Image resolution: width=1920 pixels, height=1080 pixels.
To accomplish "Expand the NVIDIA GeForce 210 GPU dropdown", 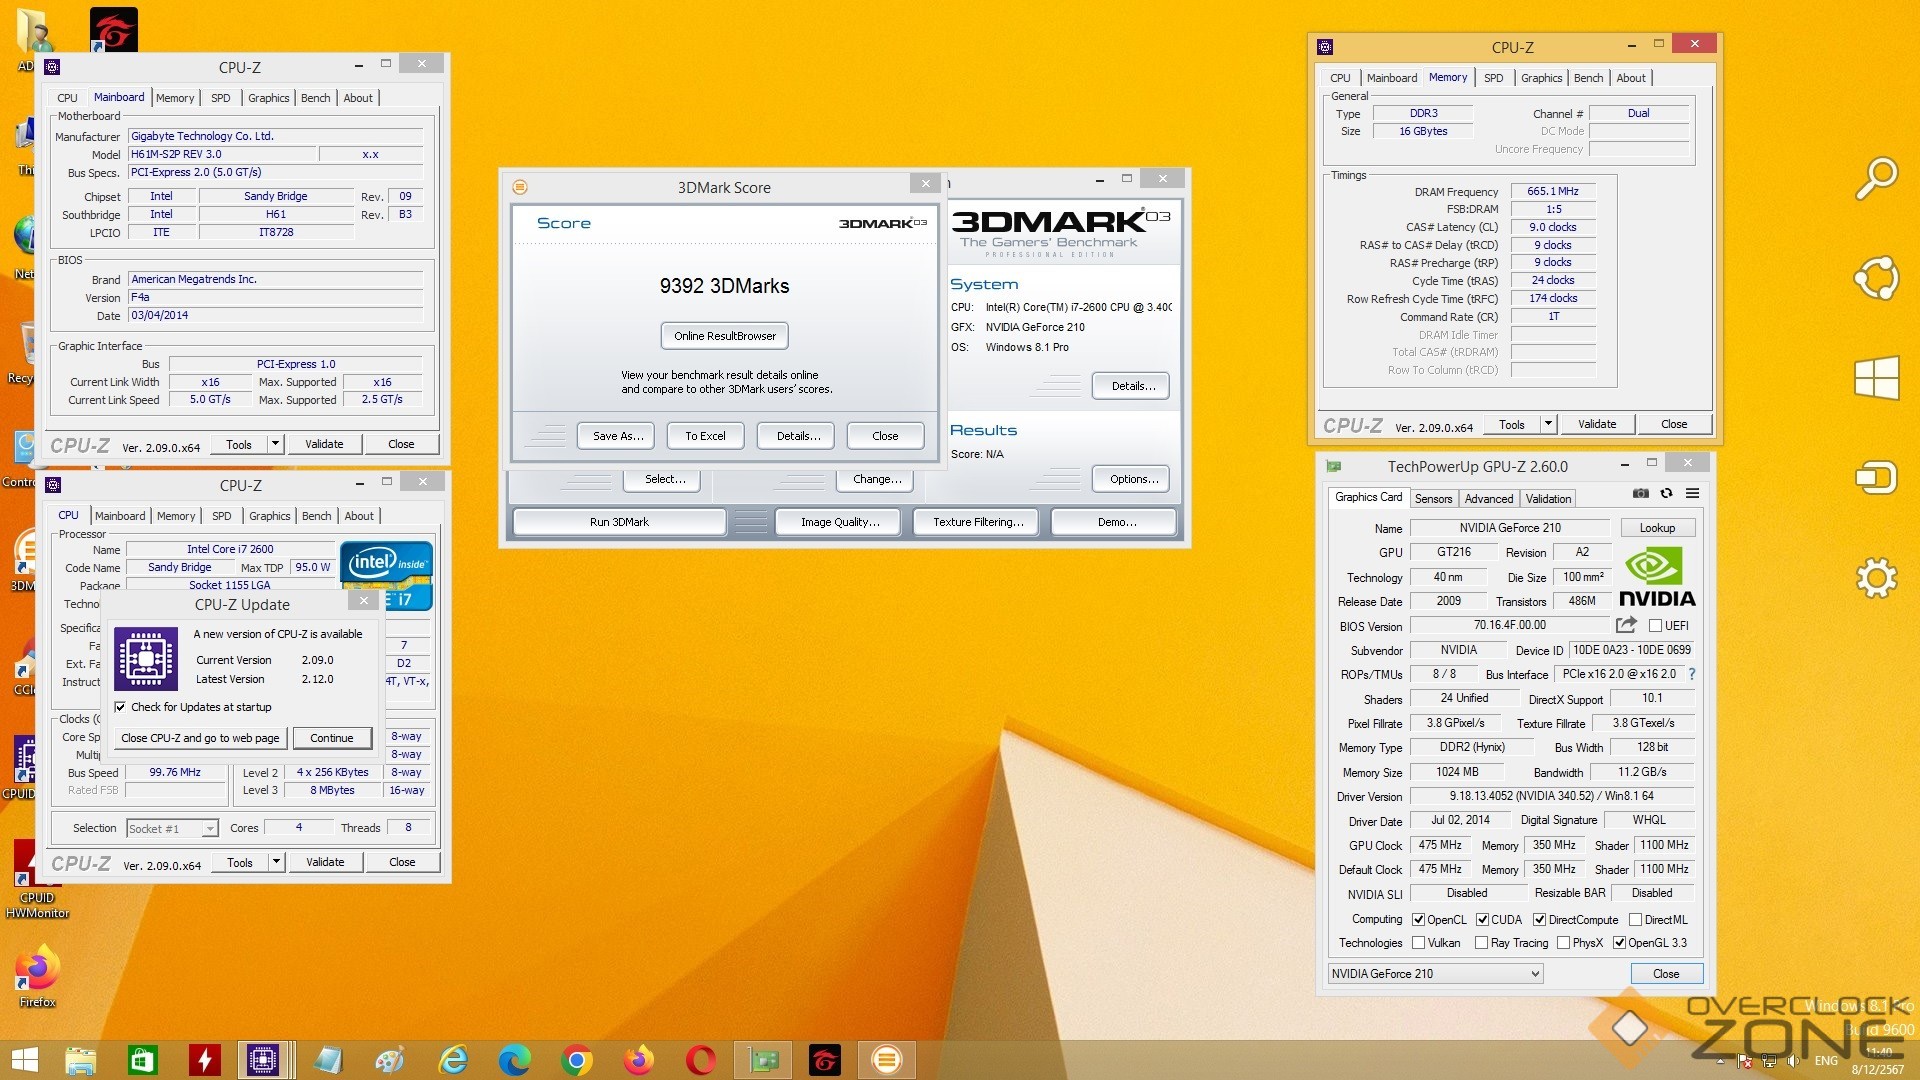I will pos(1534,974).
